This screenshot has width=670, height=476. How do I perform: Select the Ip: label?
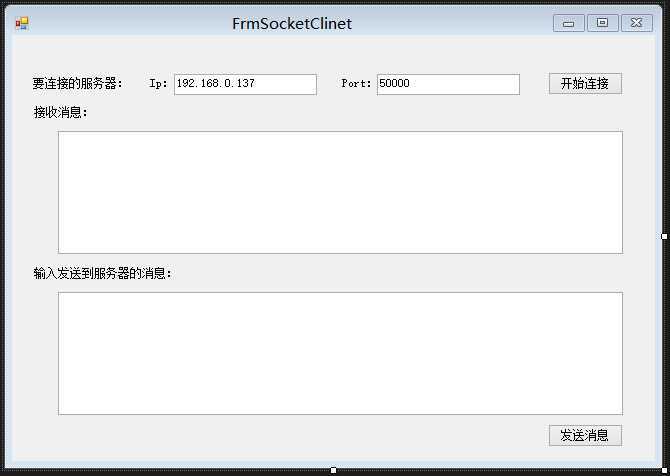159,84
